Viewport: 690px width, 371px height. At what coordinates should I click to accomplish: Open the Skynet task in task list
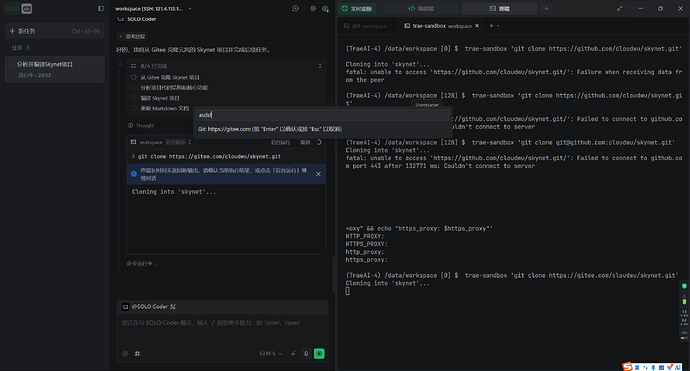[55, 69]
